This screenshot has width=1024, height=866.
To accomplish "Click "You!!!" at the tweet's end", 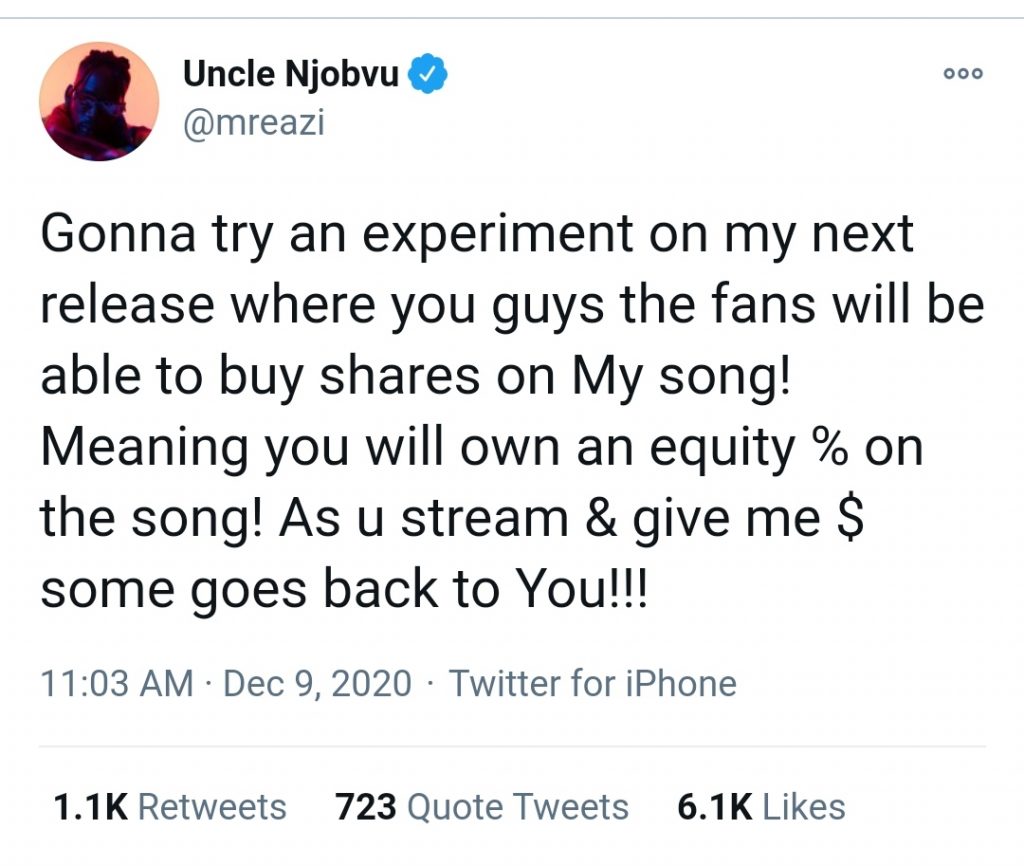I will (x=598, y=592).
